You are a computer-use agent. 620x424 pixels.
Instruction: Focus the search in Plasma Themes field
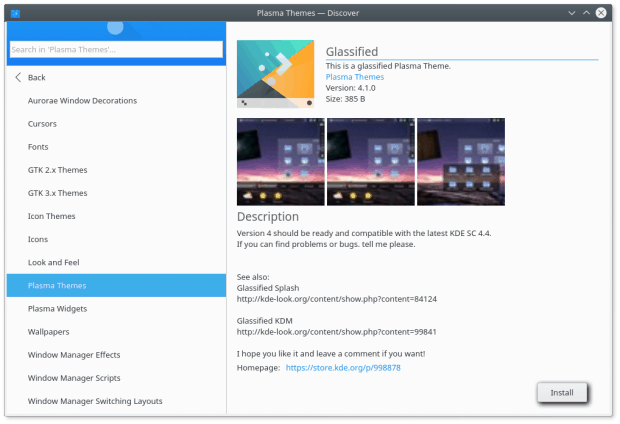tap(116, 49)
